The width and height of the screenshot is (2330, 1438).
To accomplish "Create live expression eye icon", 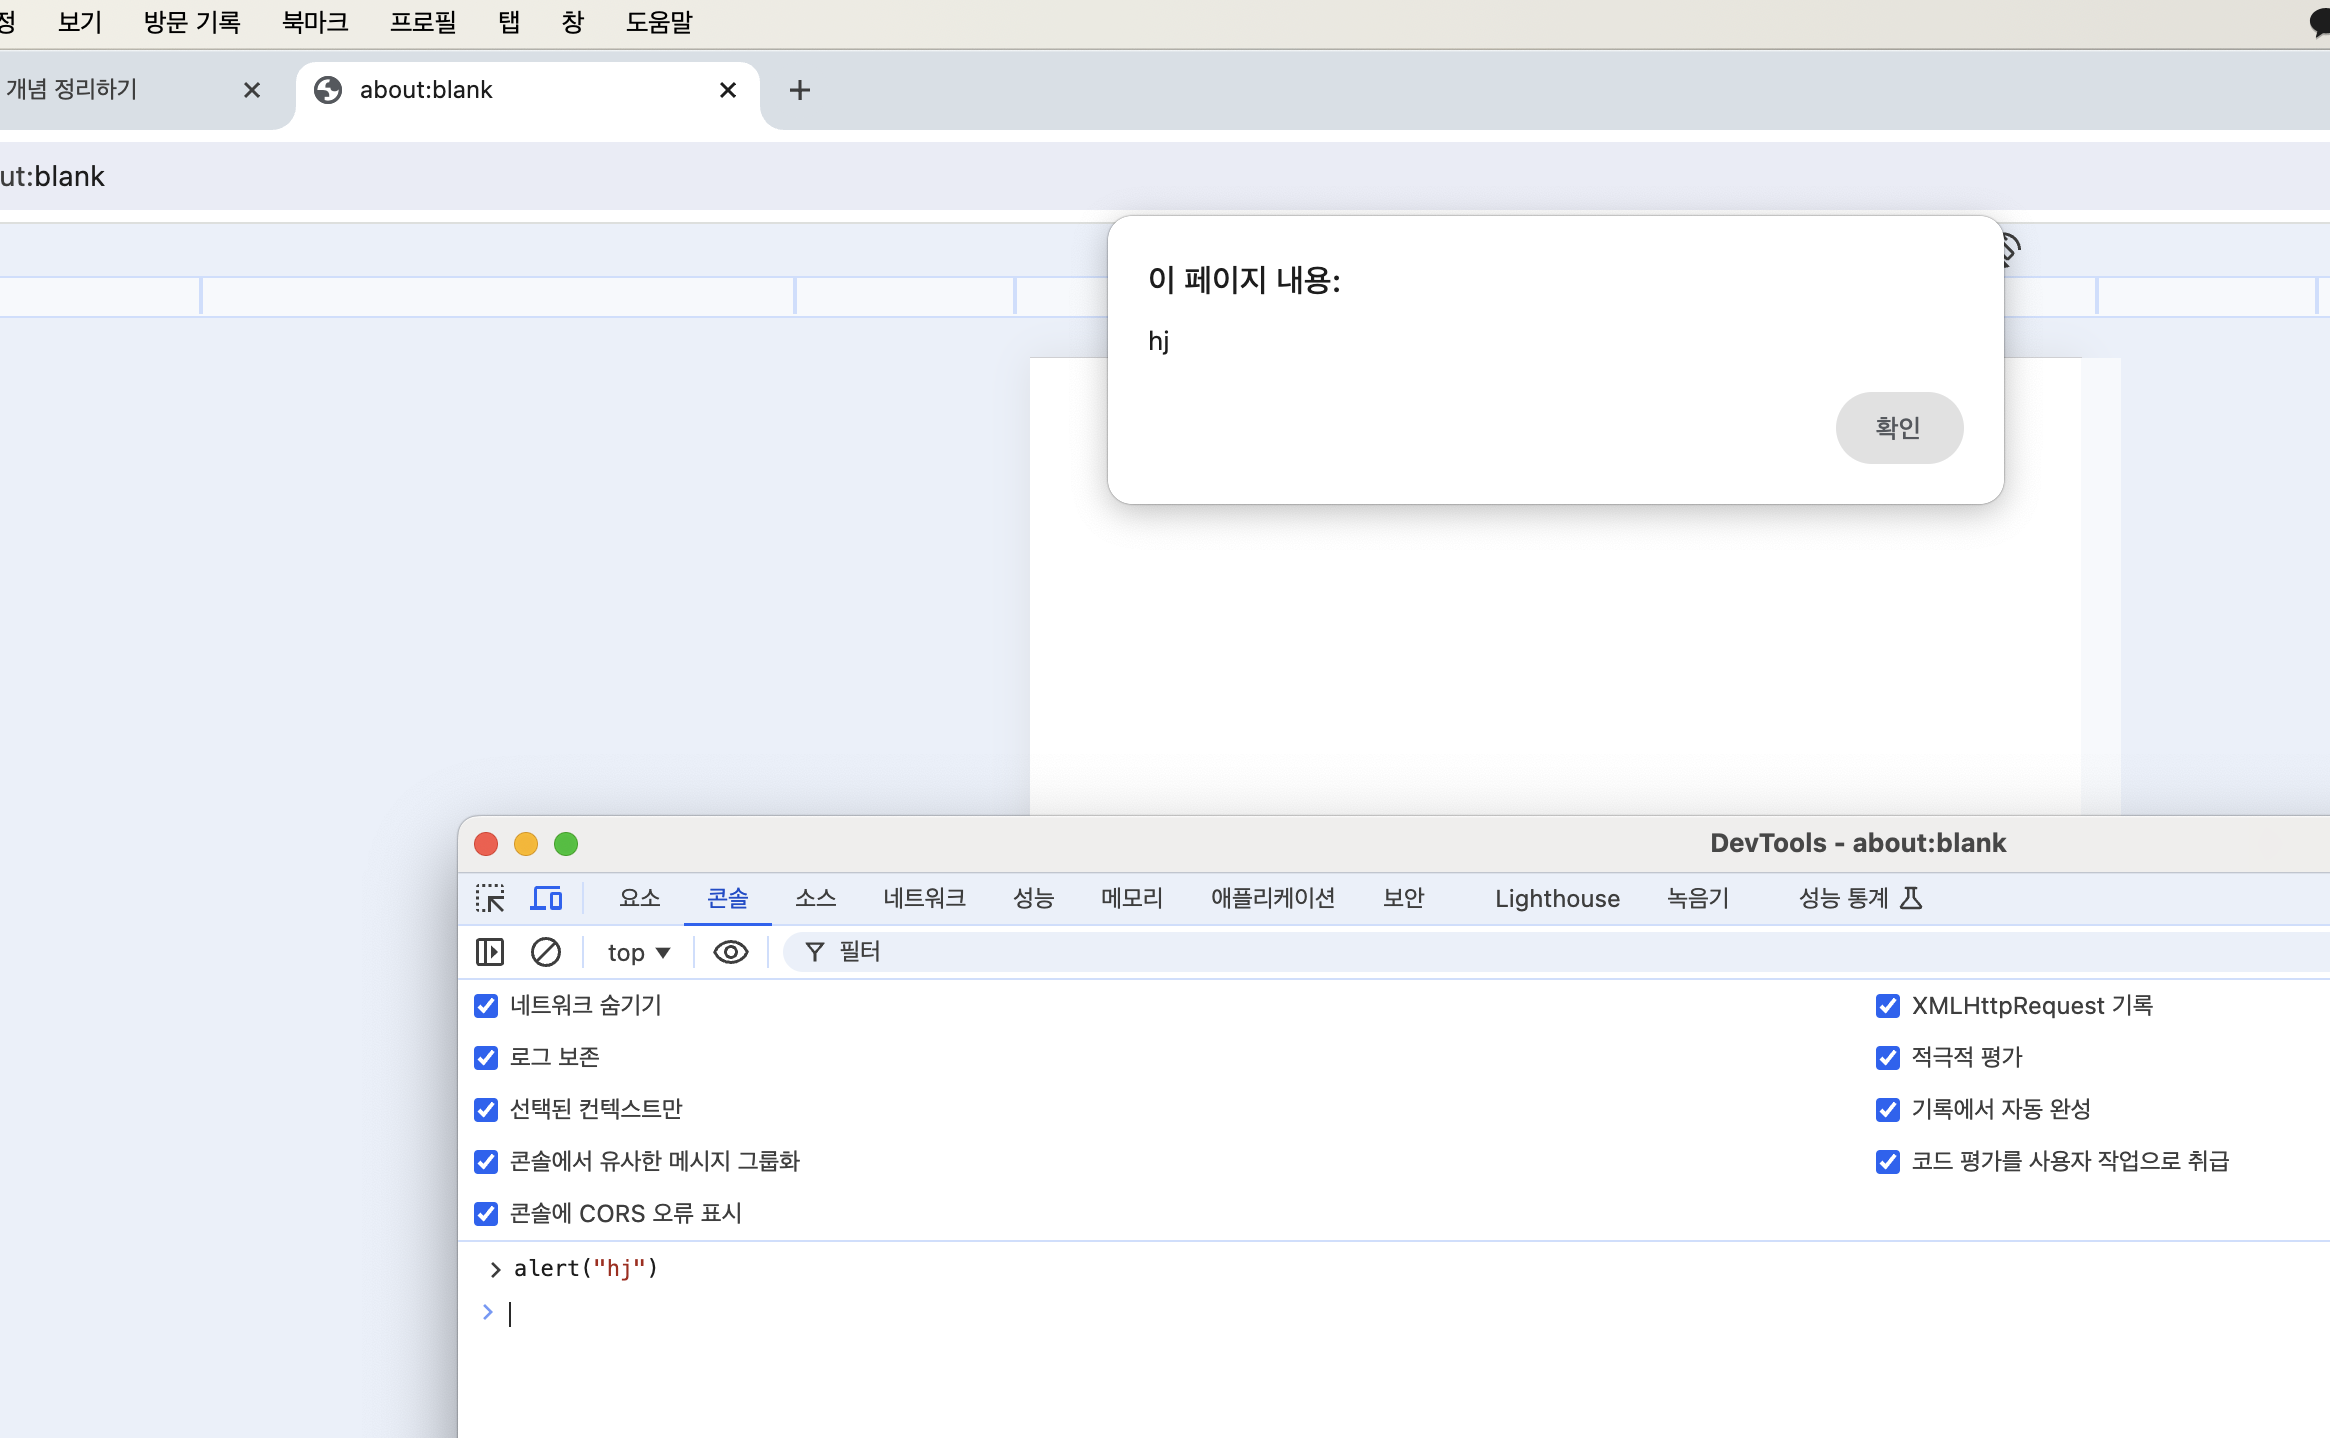I will coord(731,952).
